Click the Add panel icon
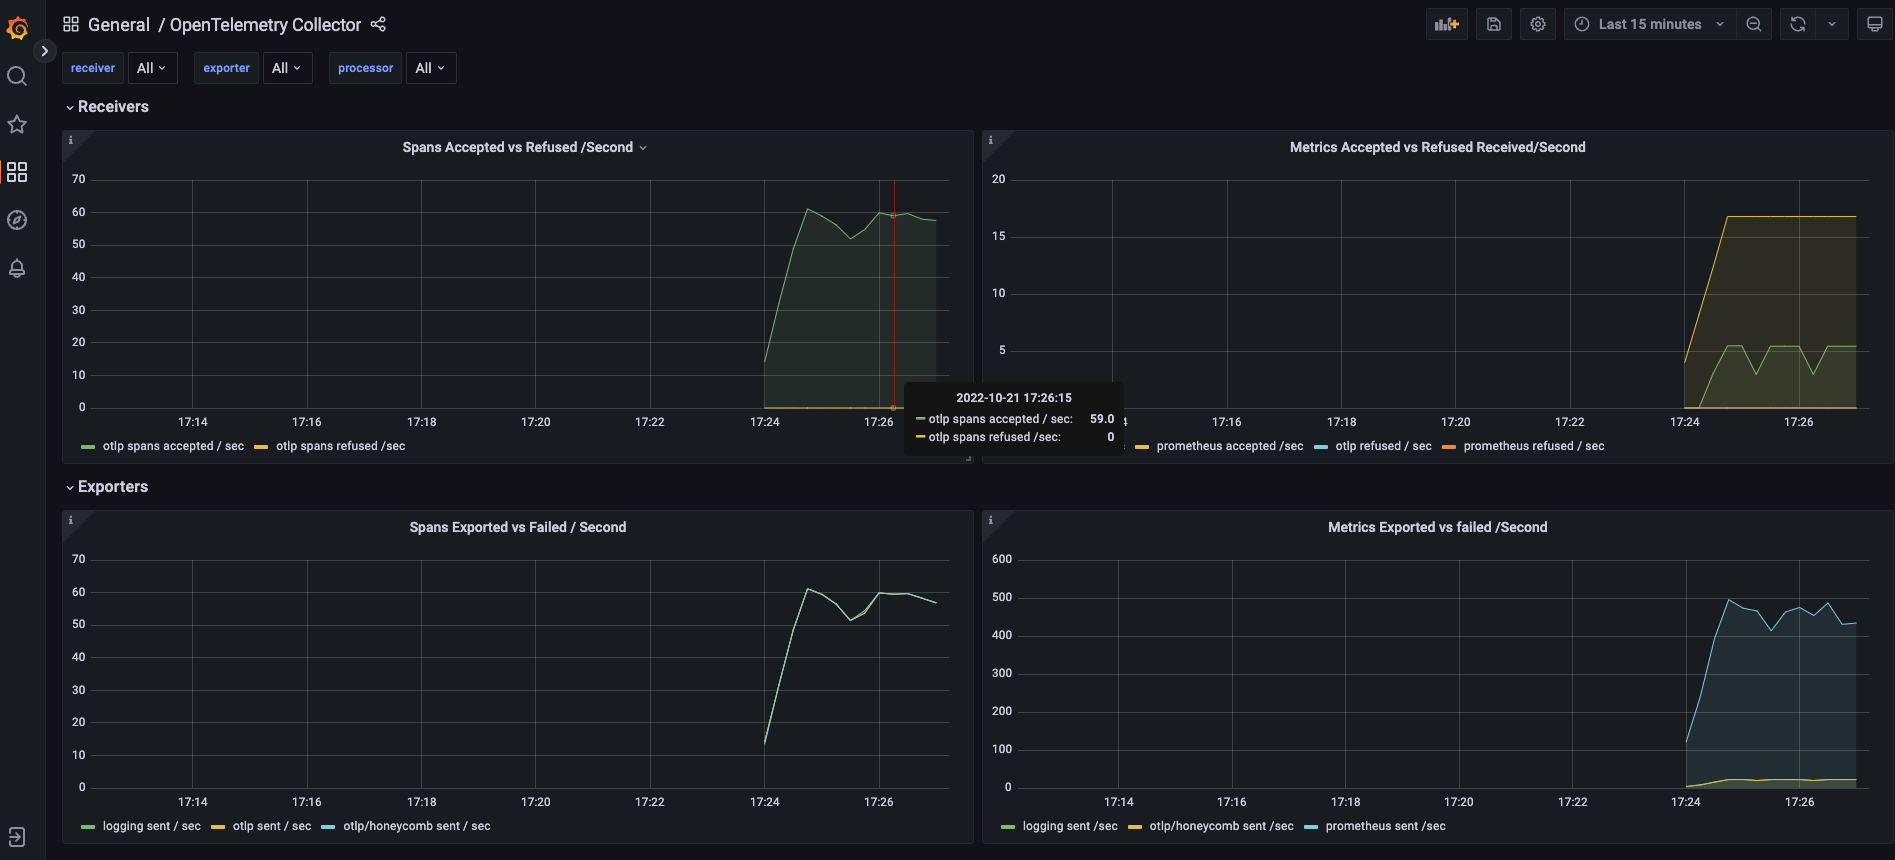The height and width of the screenshot is (860, 1895). click(x=1447, y=24)
